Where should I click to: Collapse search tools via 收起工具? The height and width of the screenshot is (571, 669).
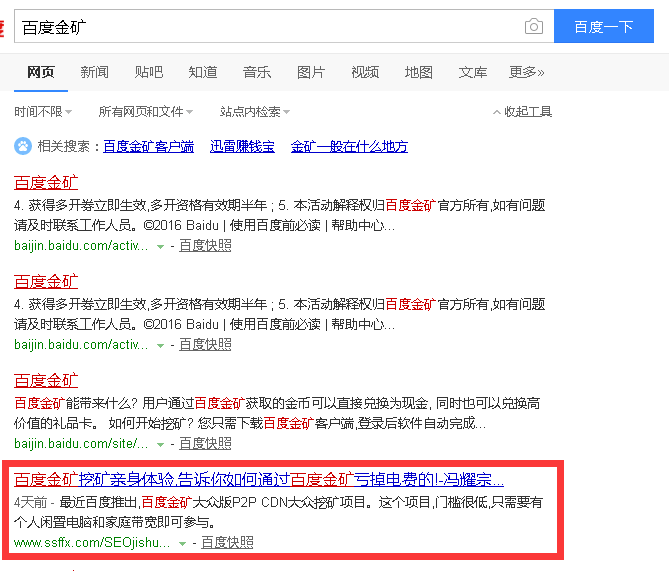pos(523,112)
